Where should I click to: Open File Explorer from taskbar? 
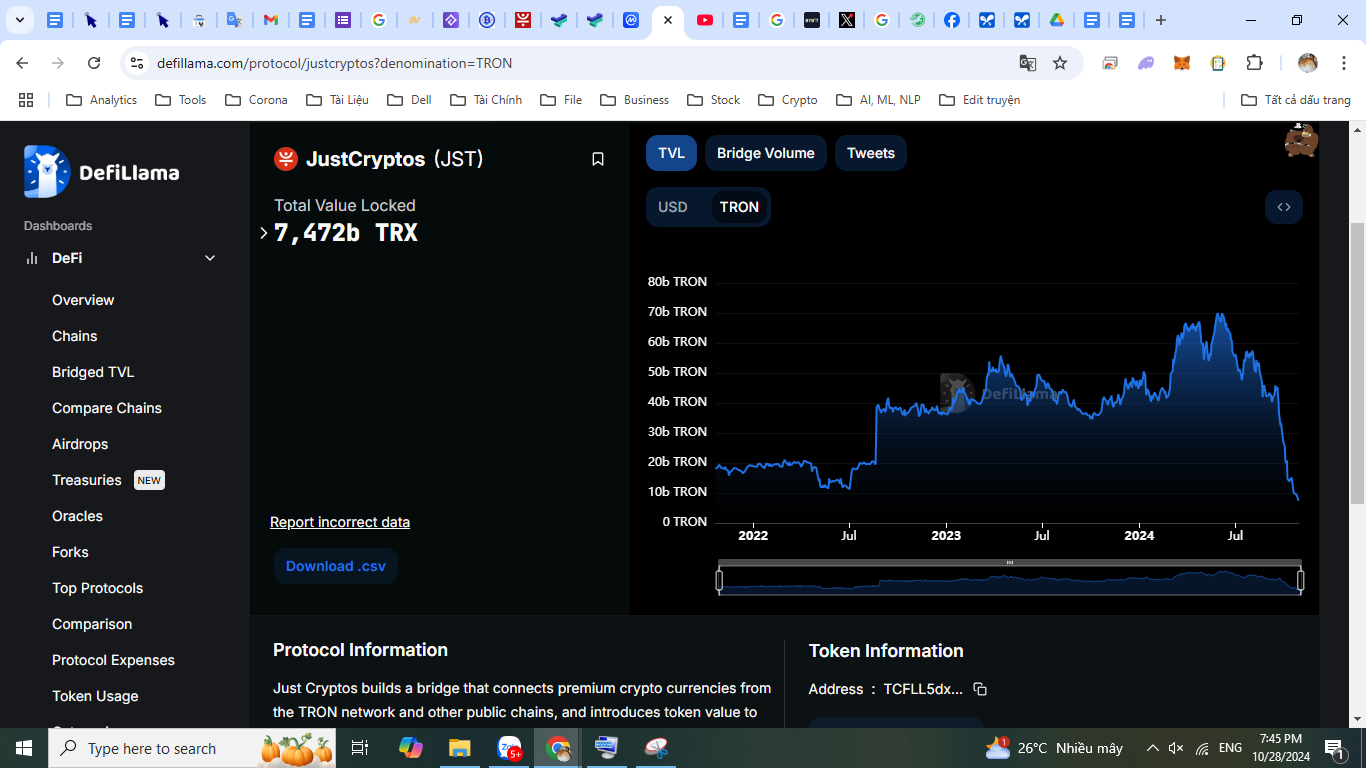(x=459, y=748)
